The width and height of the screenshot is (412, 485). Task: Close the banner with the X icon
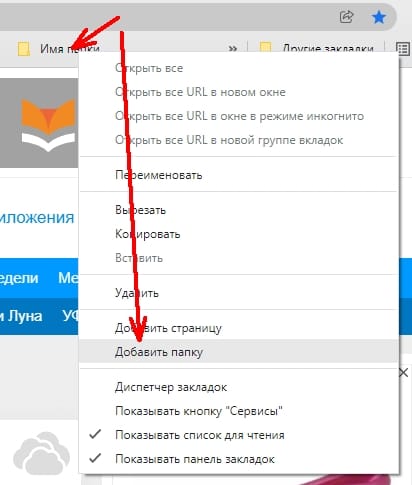click(x=403, y=372)
